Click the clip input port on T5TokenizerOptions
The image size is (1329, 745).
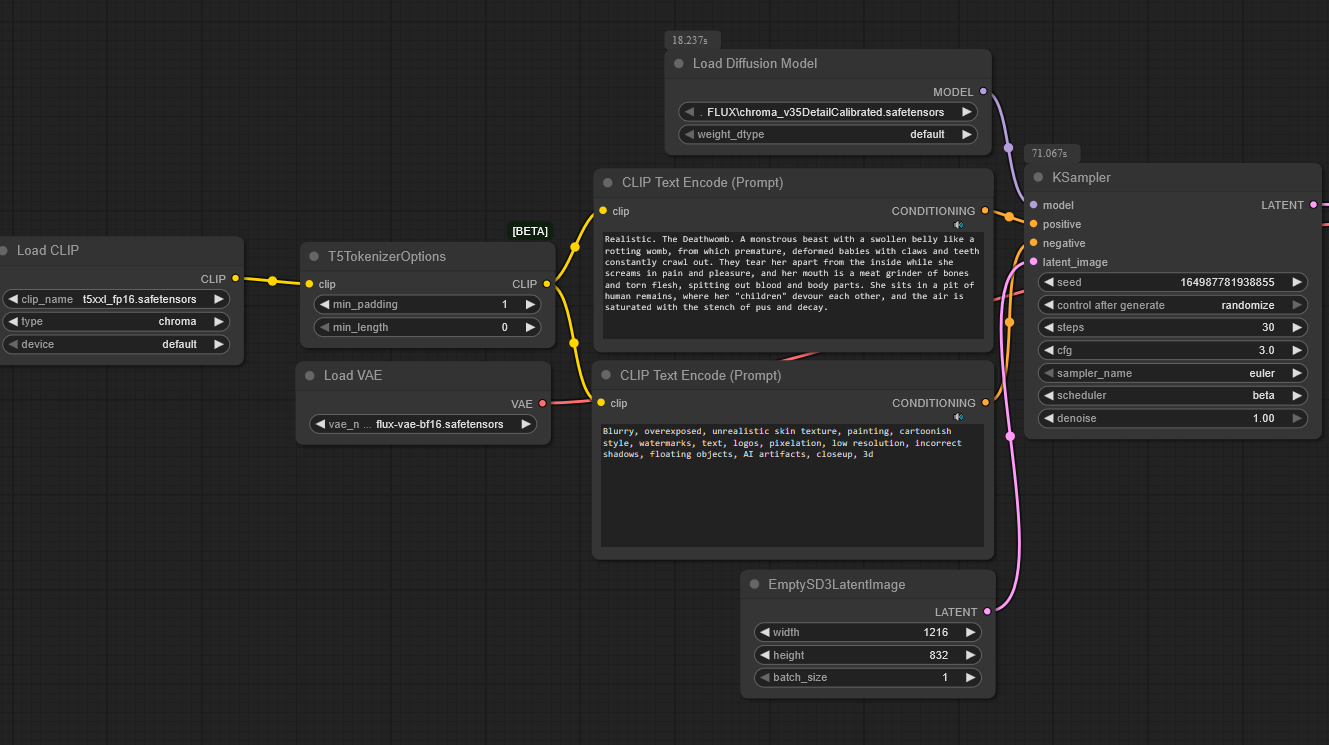coord(309,284)
